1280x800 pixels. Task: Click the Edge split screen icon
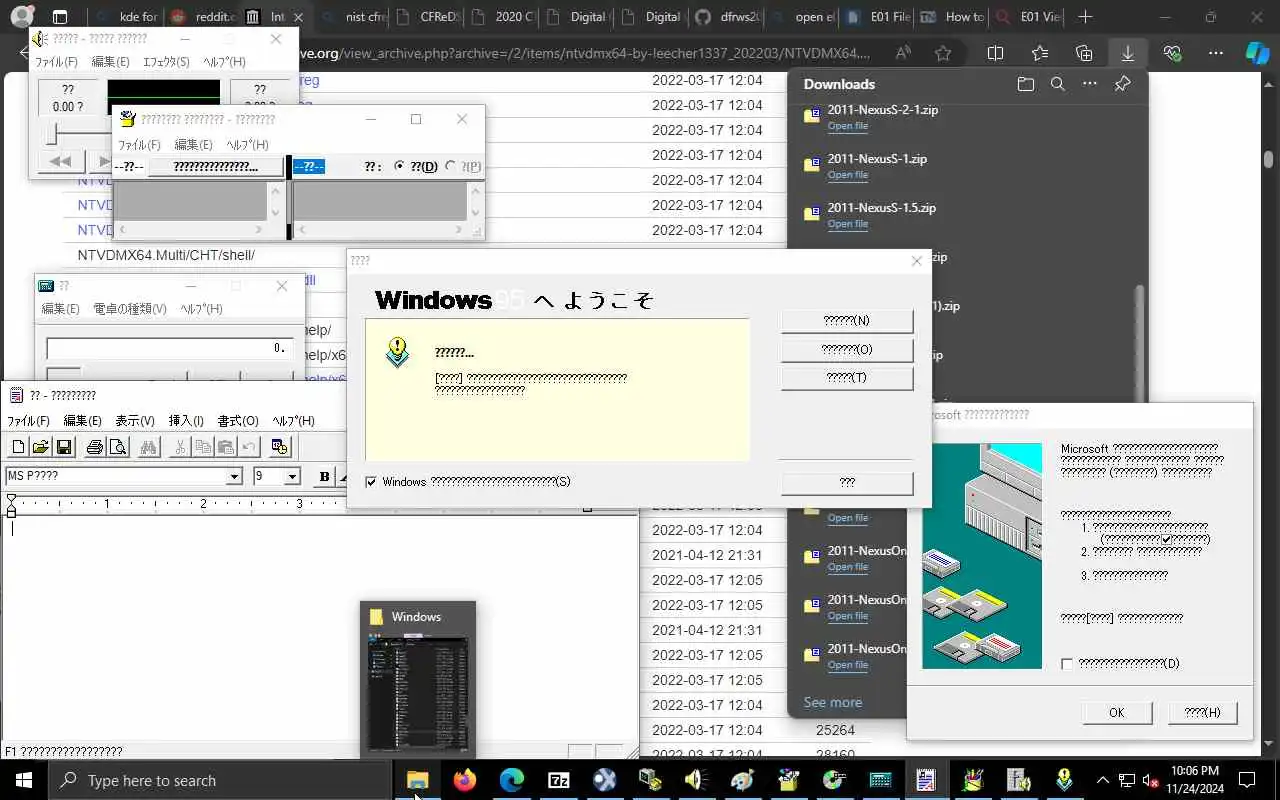tap(995, 53)
